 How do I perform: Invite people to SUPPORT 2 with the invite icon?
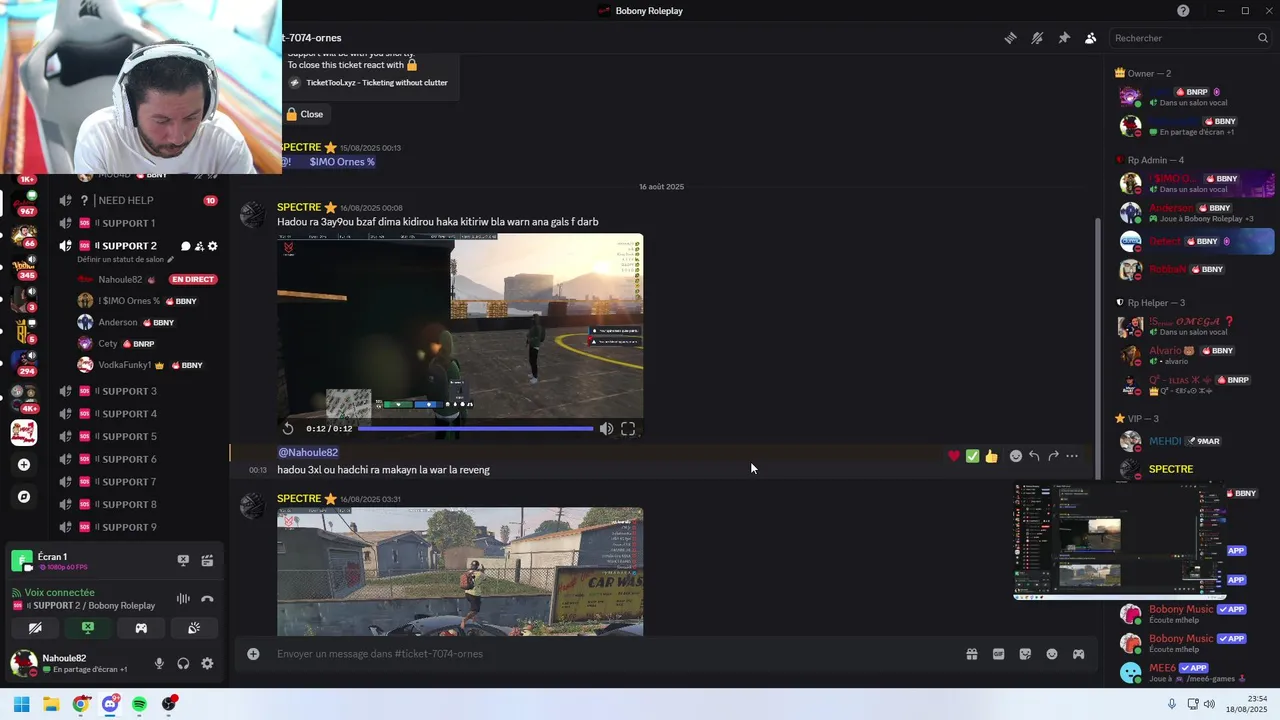click(199, 246)
